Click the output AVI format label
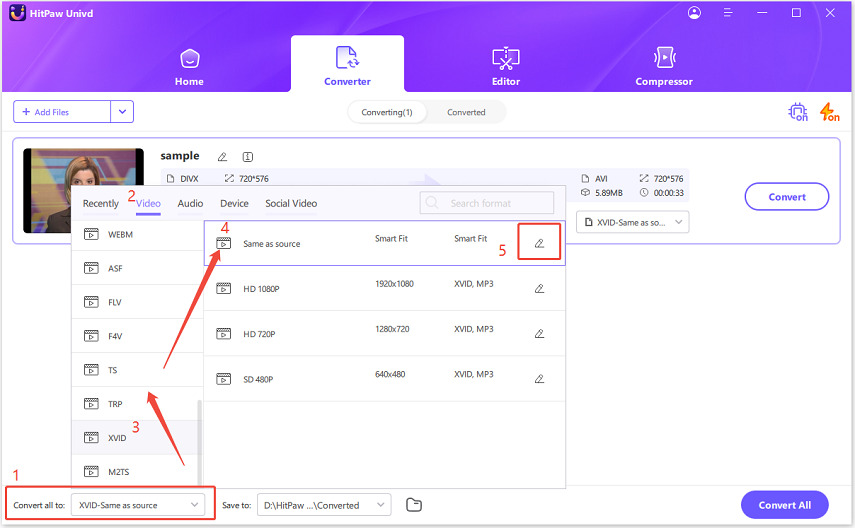The height and width of the screenshot is (528, 855). 601,179
